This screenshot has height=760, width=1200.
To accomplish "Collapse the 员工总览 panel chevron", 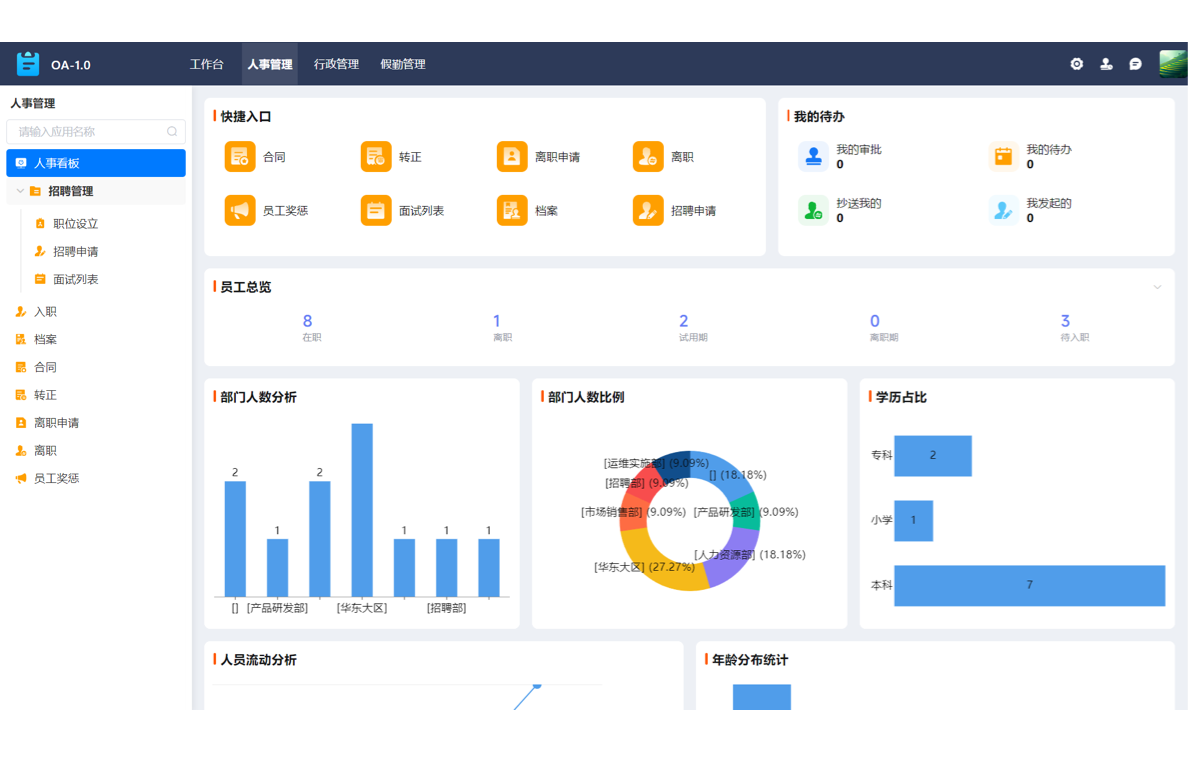I will coord(1157,287).
